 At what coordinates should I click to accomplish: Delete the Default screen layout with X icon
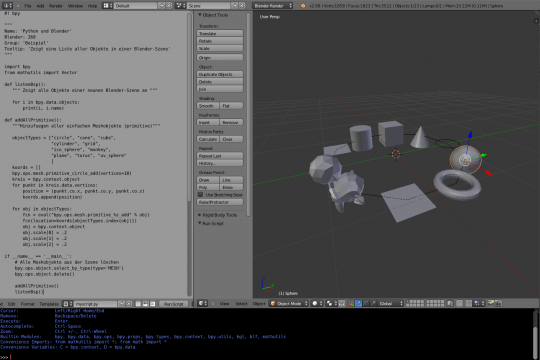point(169,6)
